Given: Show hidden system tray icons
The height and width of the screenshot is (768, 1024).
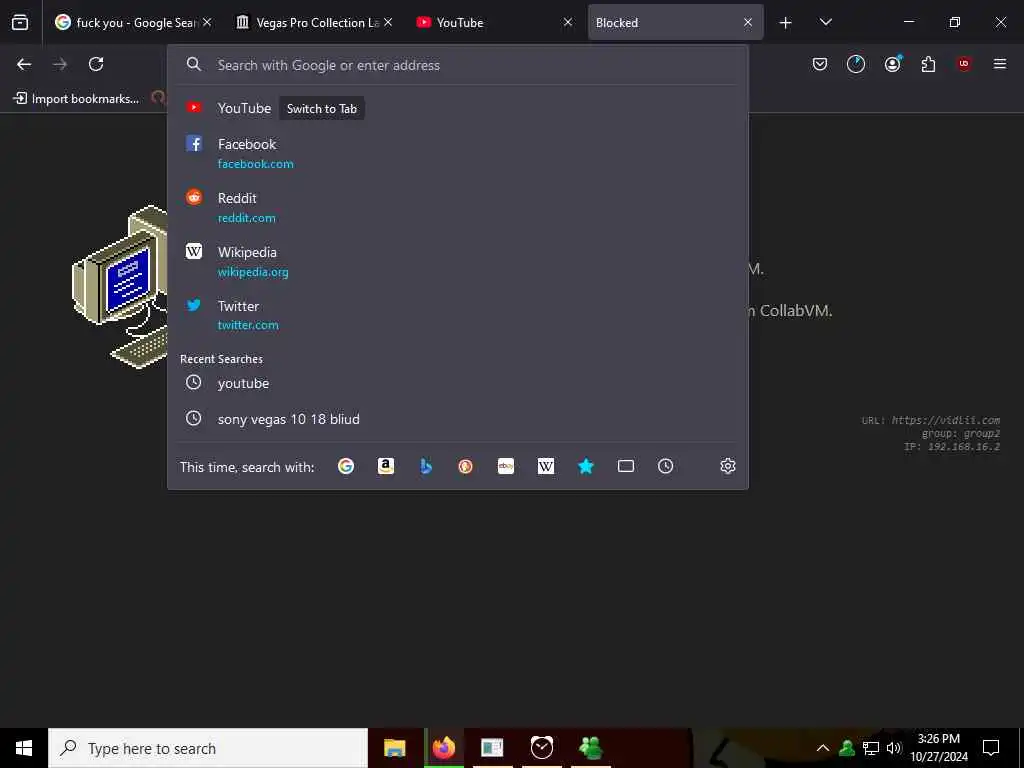Looking at the screenshot, I should tap(823, 748).
